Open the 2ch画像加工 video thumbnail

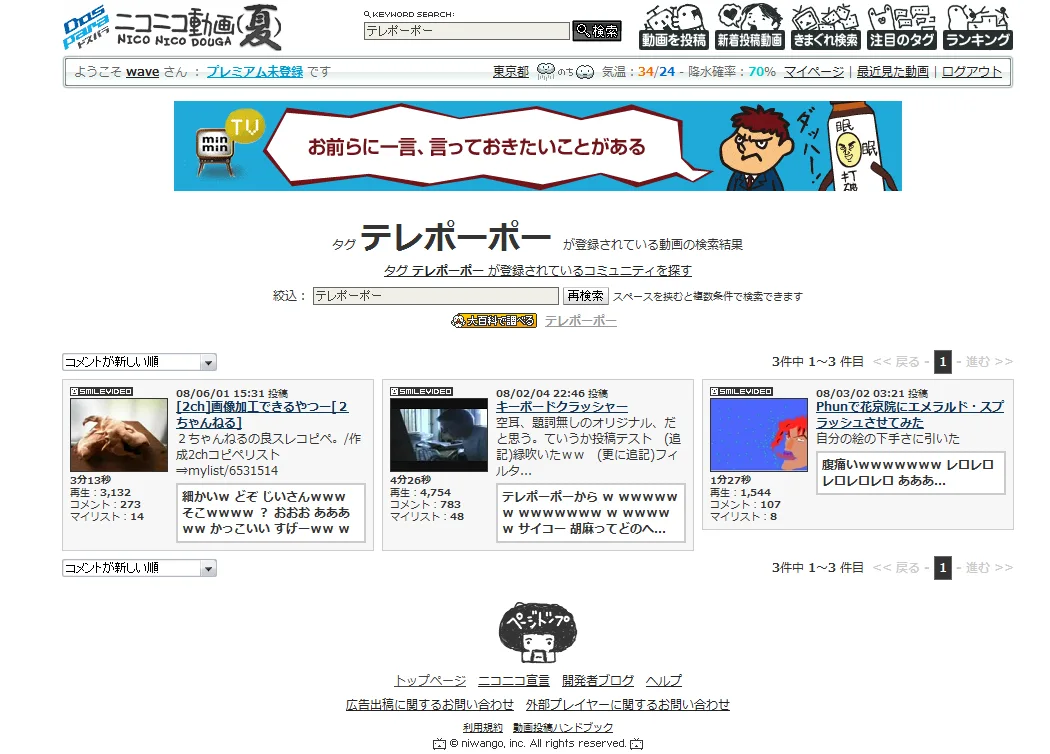pos(119,435)
